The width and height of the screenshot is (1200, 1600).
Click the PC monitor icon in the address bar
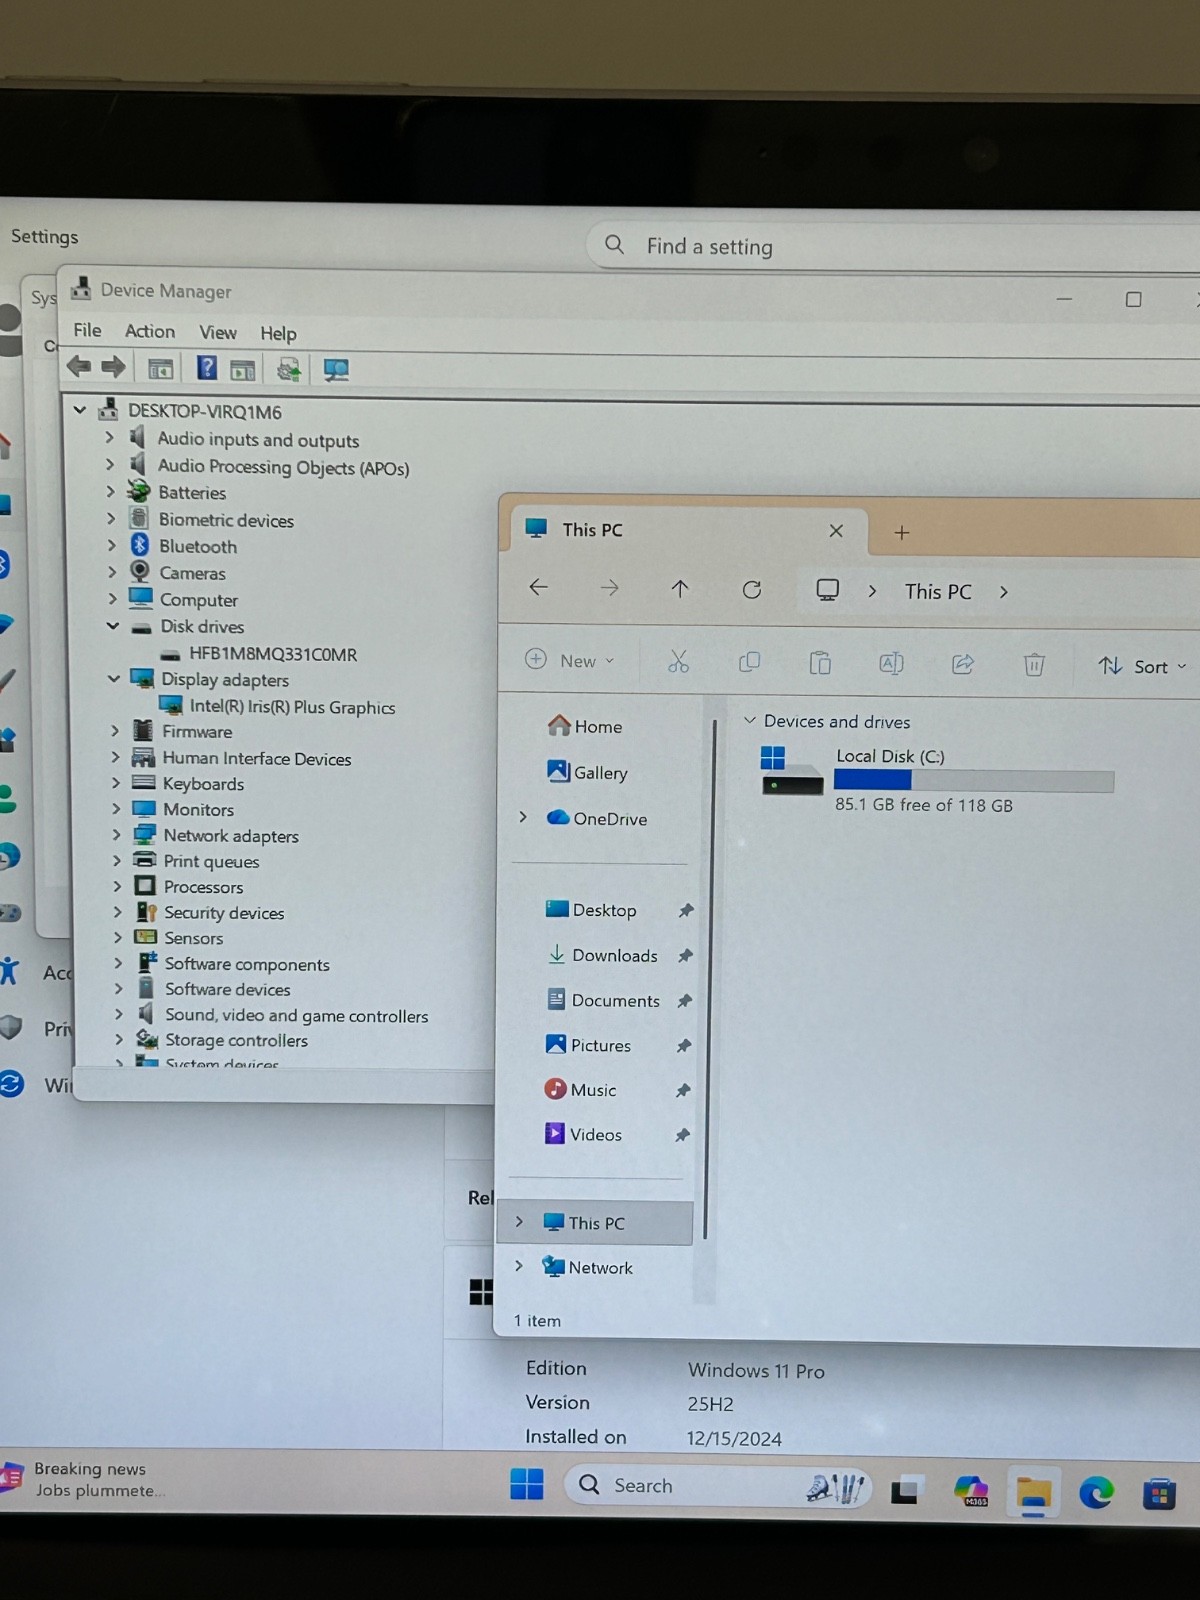pyautogui.click(x=827, y=590)
